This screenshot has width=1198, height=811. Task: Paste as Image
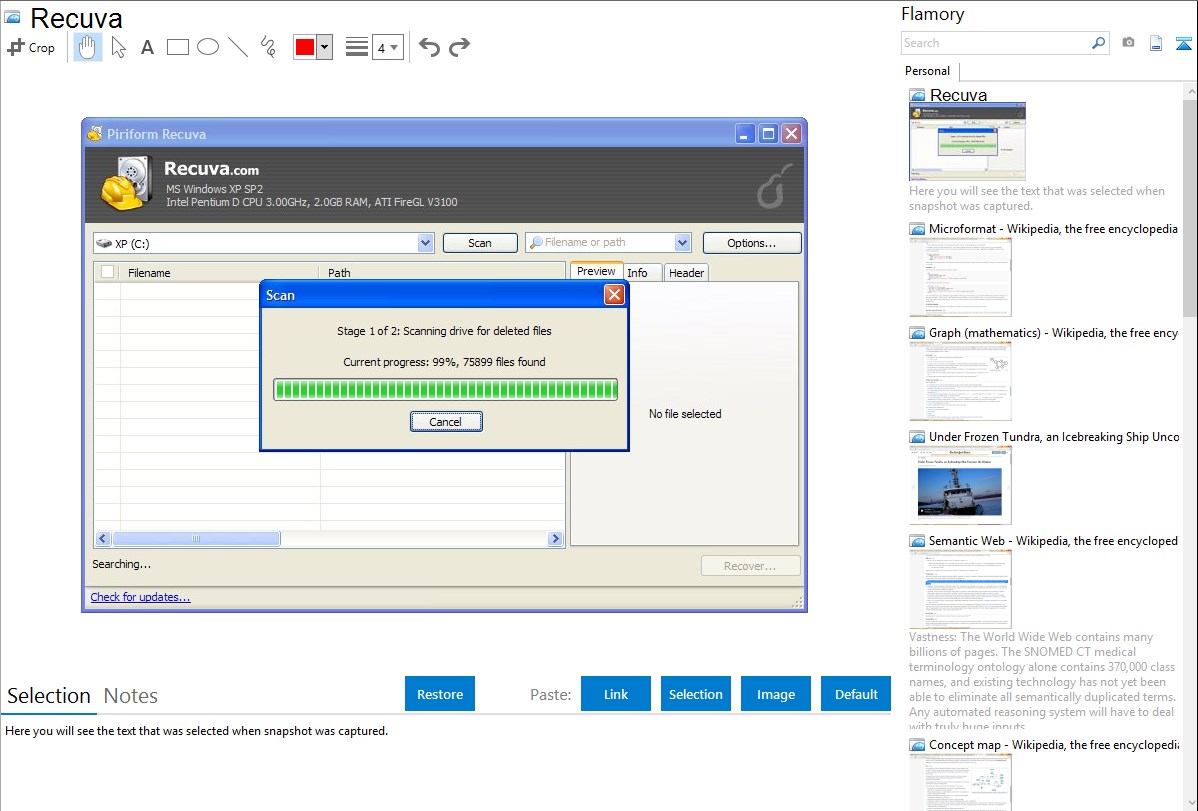775,694
